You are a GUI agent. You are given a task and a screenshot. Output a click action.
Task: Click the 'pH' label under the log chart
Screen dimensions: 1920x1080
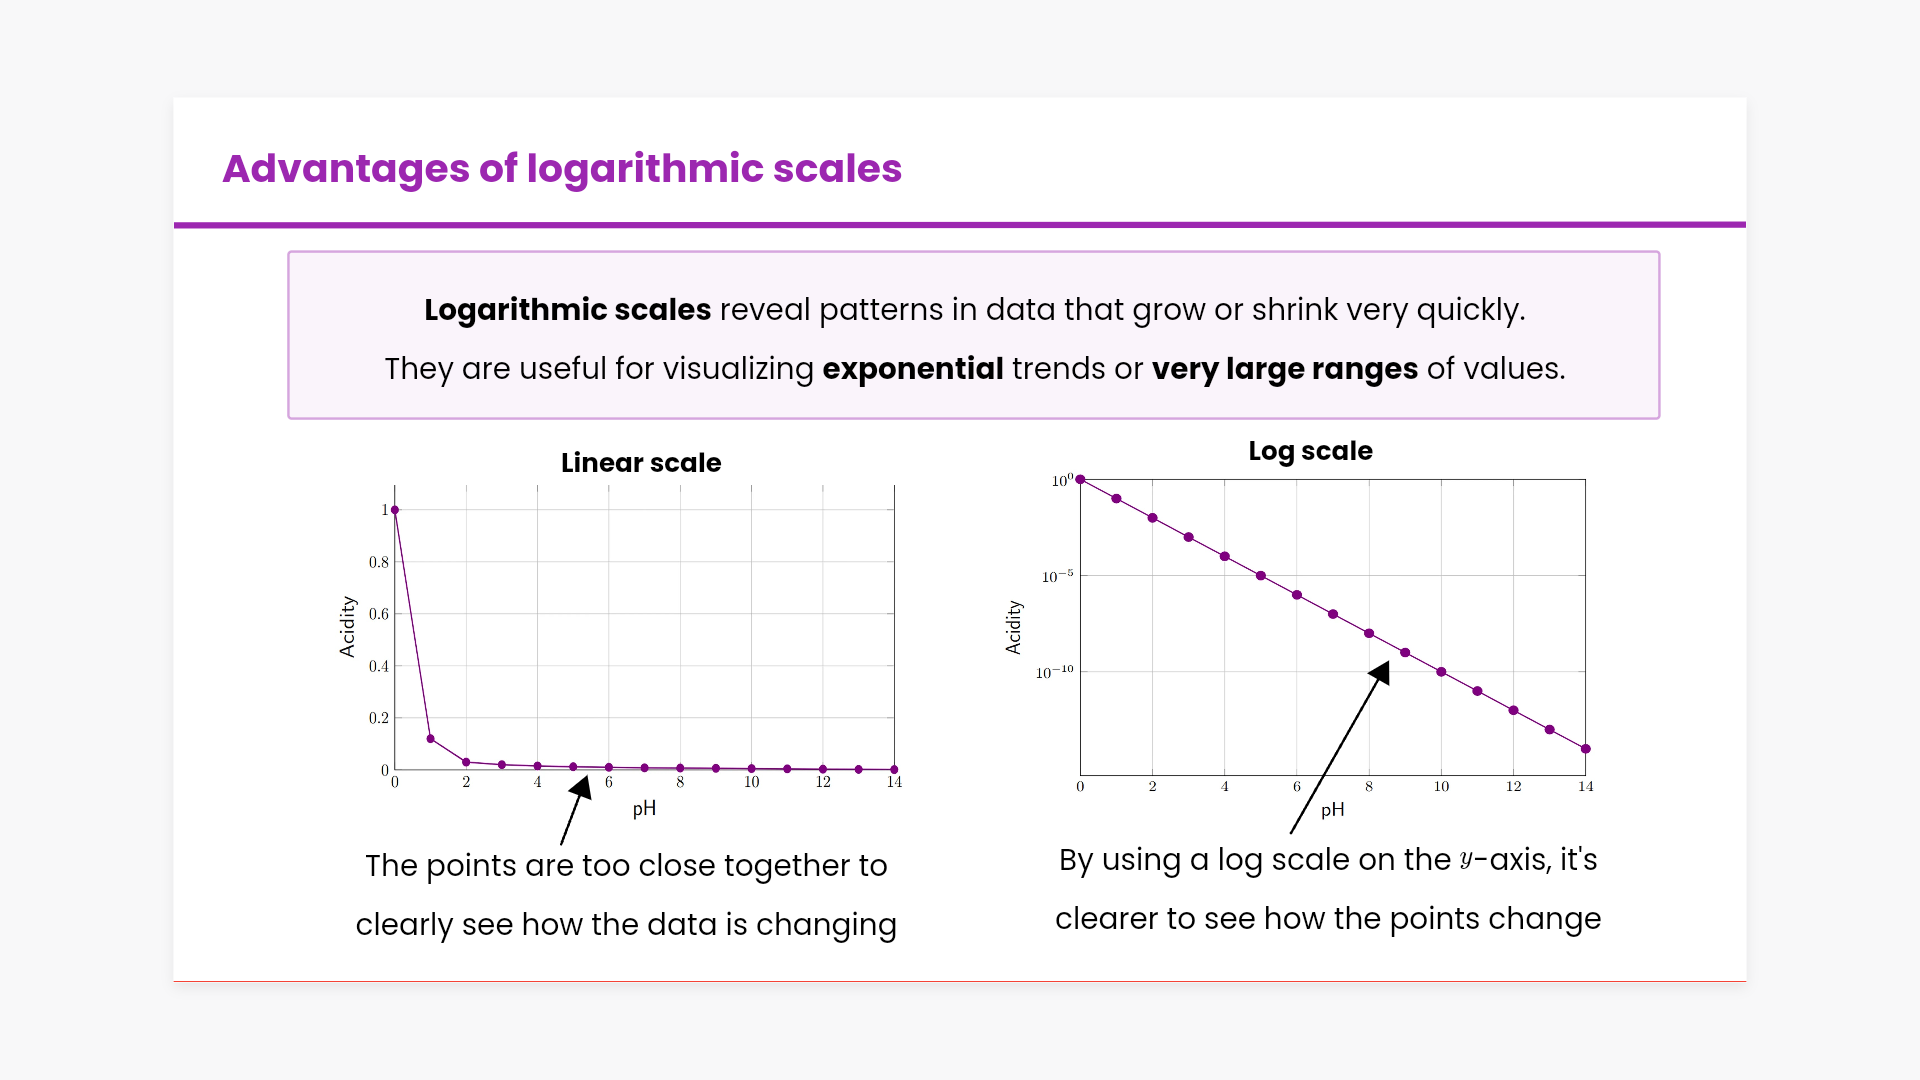point(1332,810)
